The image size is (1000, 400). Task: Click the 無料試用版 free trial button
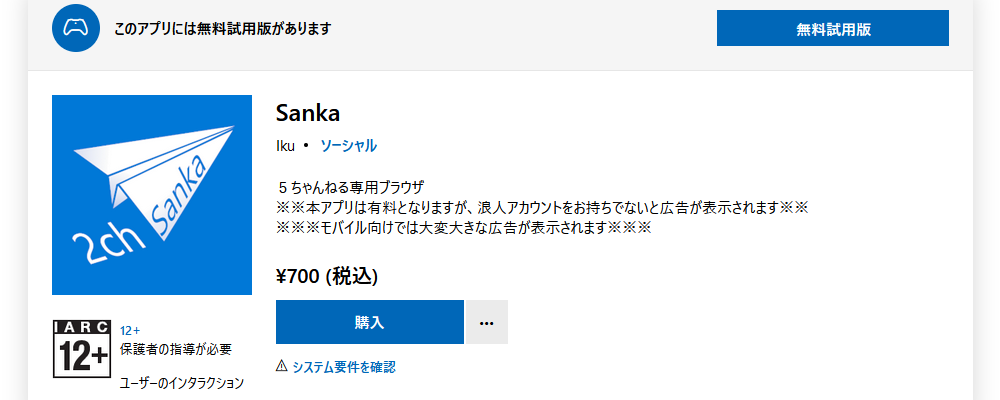[x=832, y=28]
